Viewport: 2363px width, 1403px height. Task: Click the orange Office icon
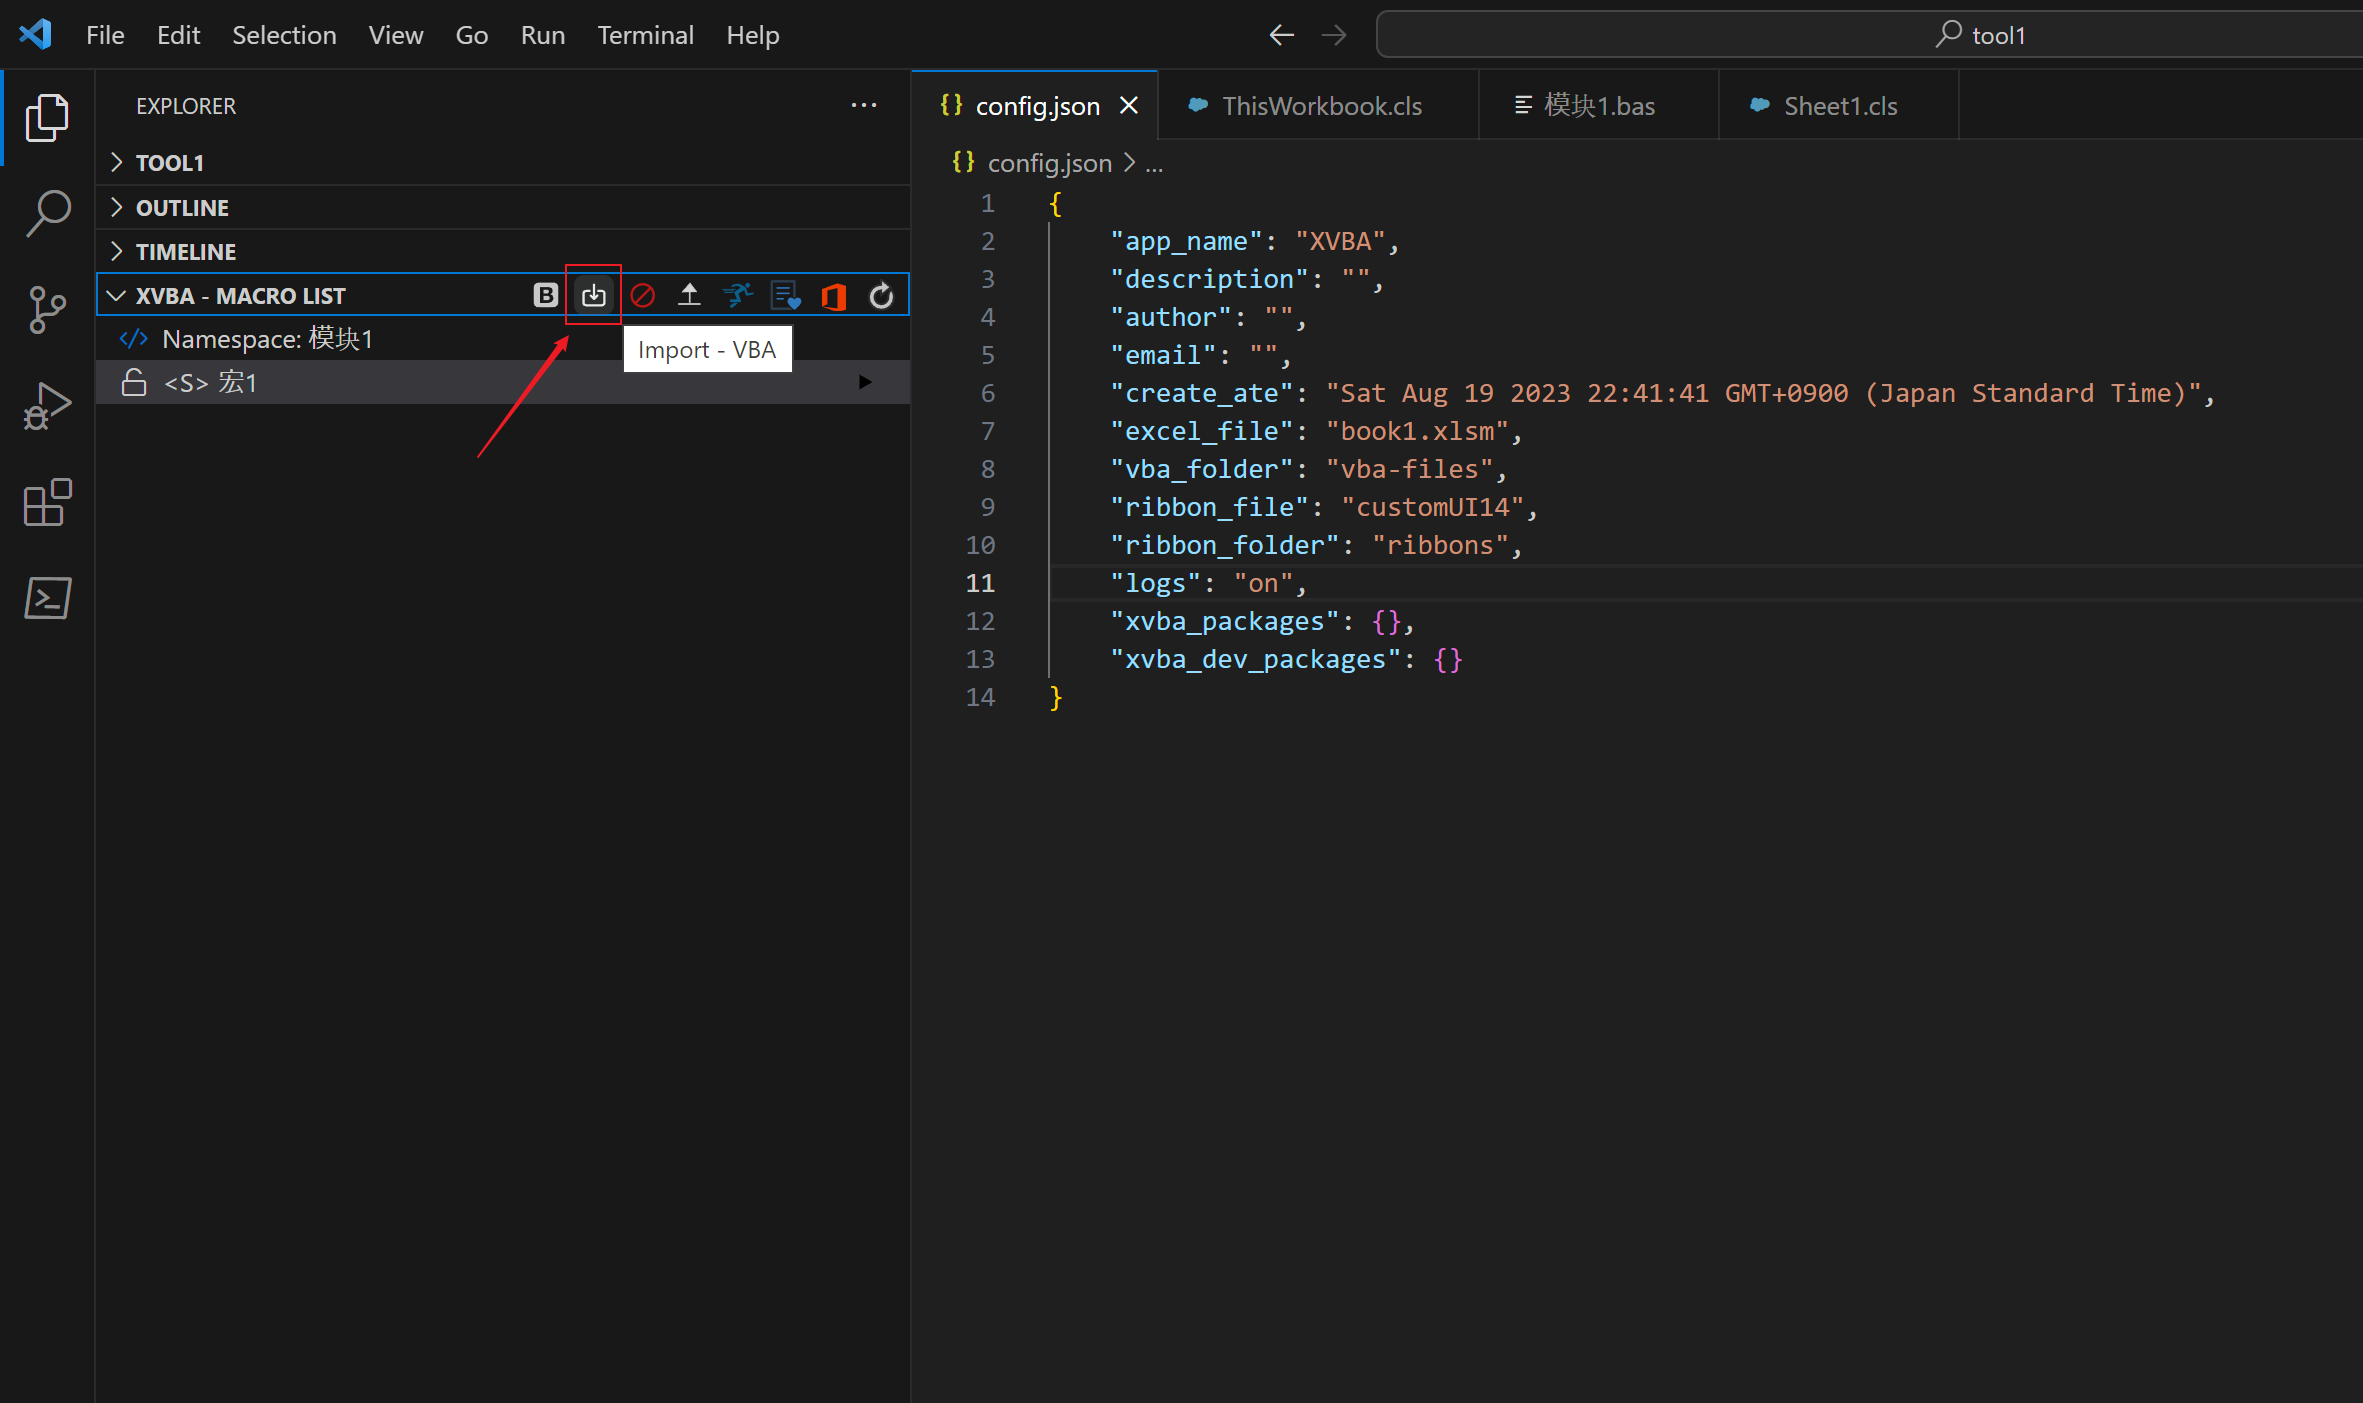click(833, 296)
